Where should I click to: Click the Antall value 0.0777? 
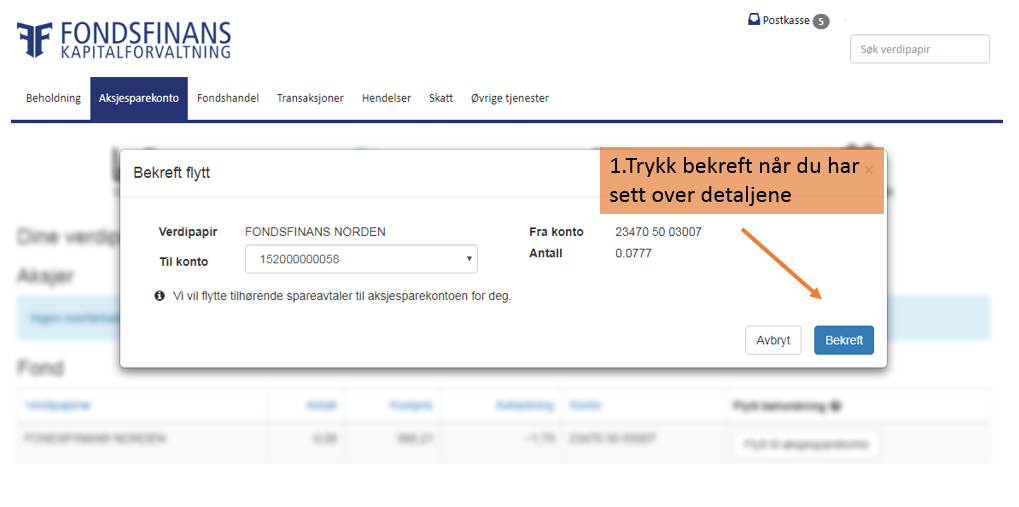[x=633, y=253]
